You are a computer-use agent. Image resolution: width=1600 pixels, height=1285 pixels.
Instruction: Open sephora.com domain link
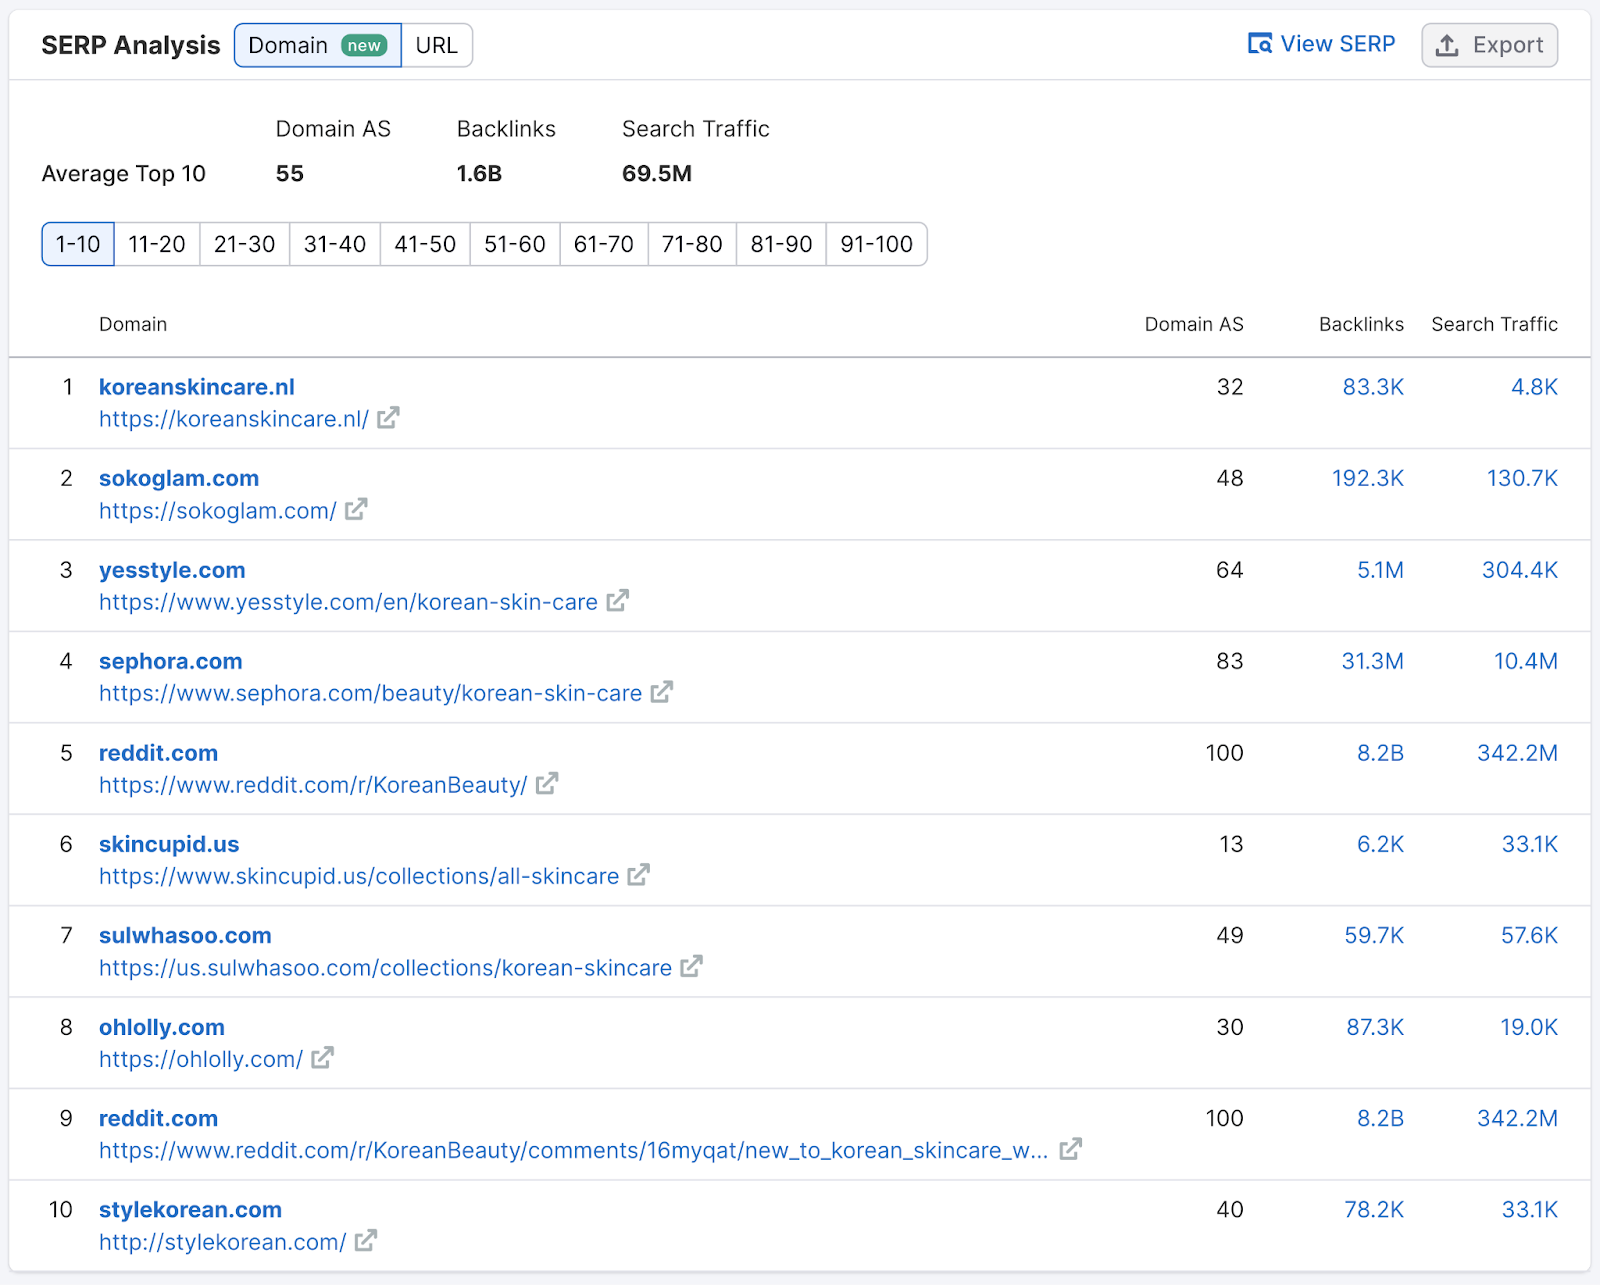[x=171, y=661]
